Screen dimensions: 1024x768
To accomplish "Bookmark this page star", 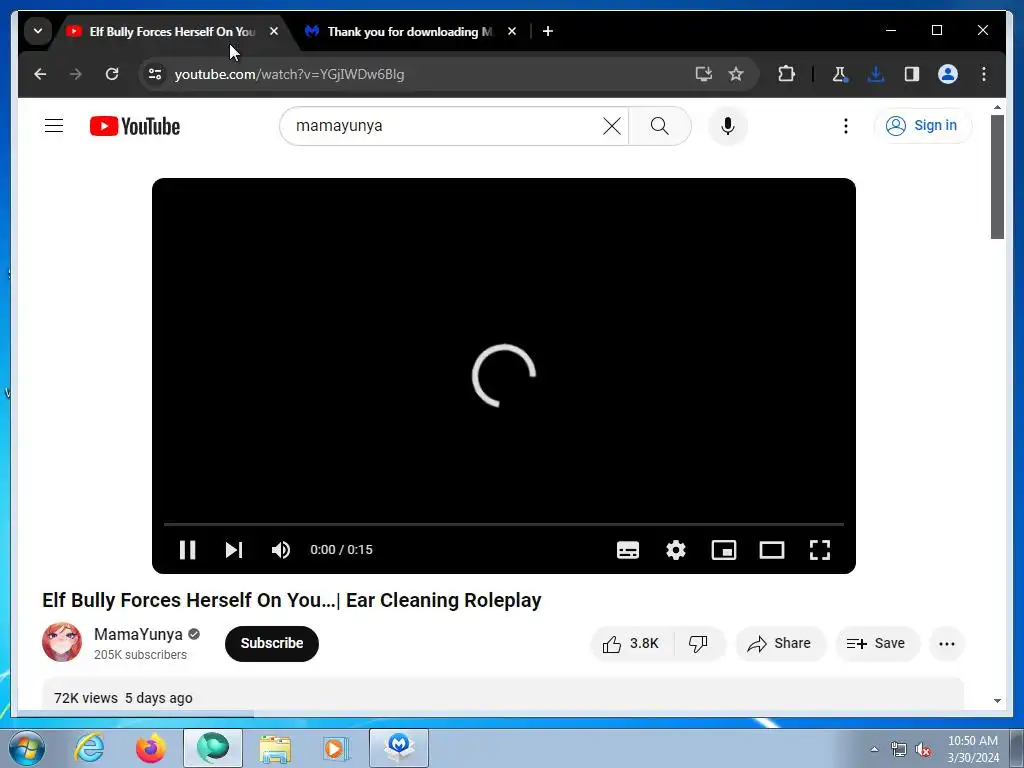I will (736, 74).
